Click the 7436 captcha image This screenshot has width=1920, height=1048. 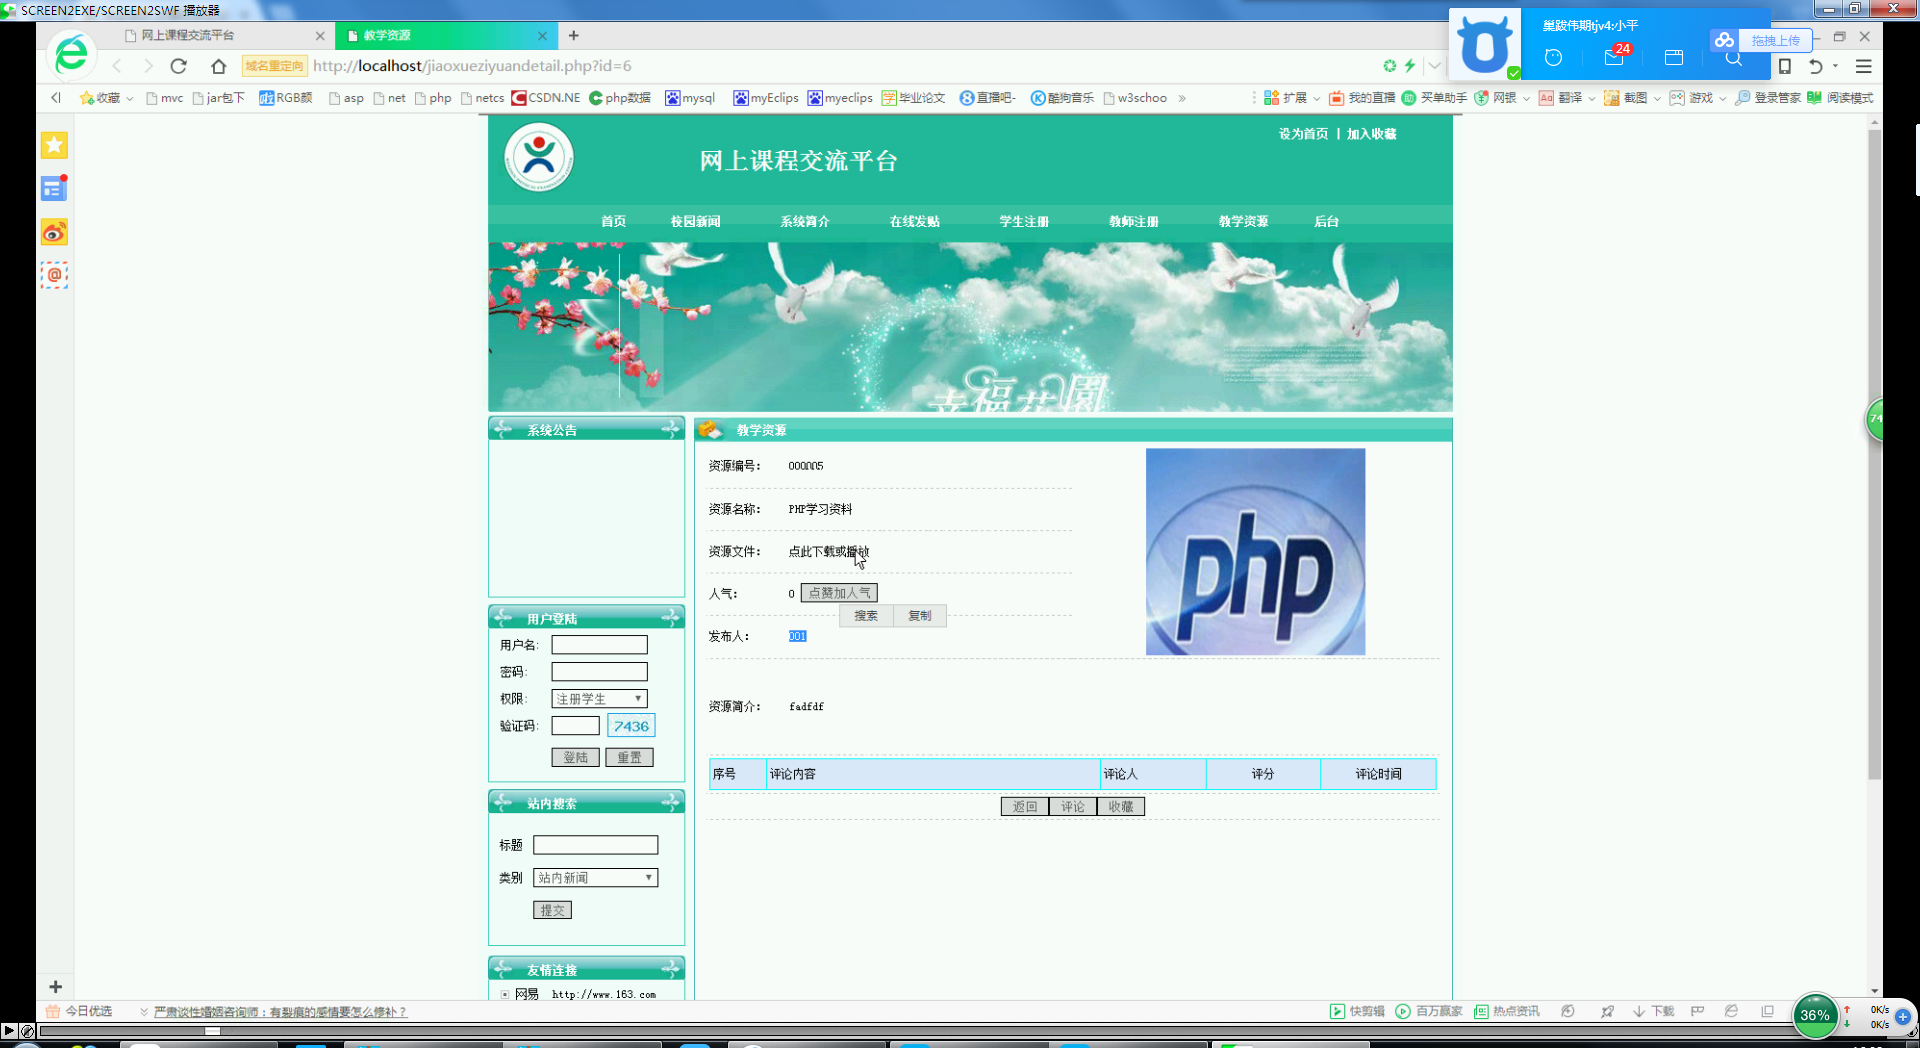pyautogui.click(x=631, y=726)
